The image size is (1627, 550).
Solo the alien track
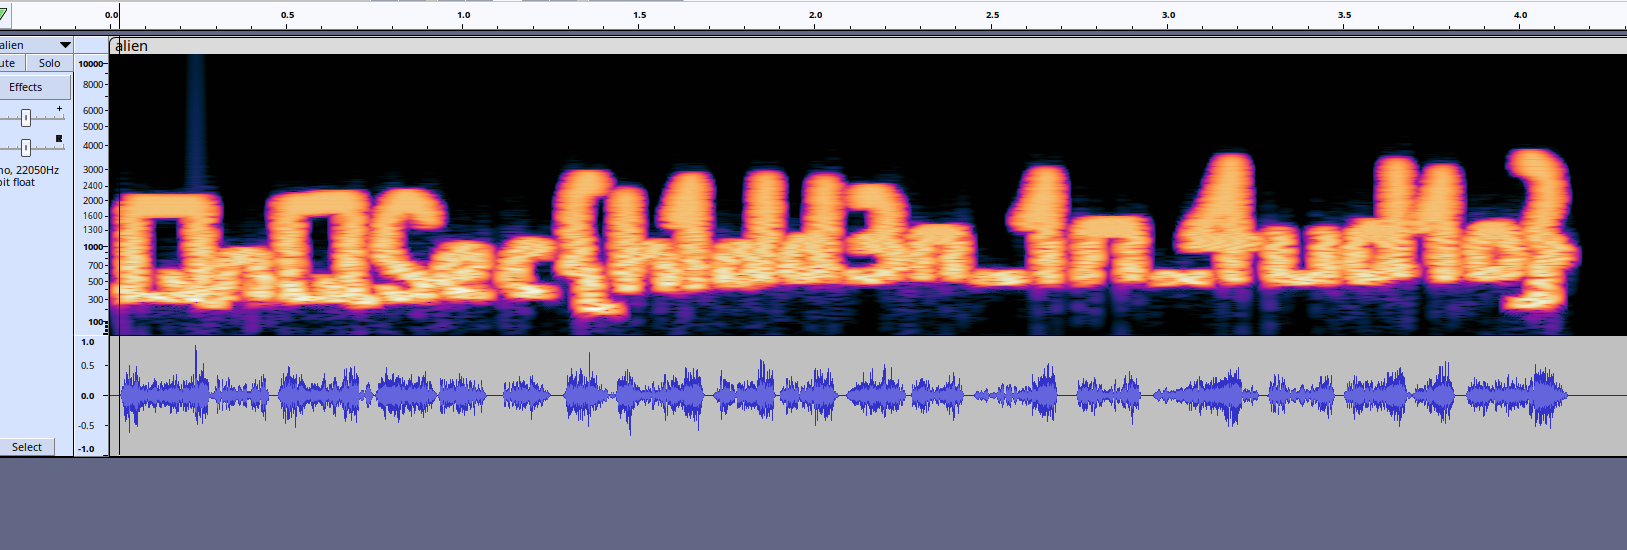[x=49, y=63]
